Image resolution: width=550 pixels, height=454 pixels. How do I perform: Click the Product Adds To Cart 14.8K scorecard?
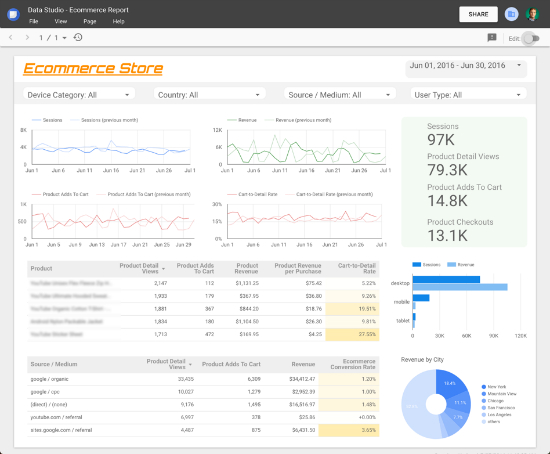(x=464, y=196)
